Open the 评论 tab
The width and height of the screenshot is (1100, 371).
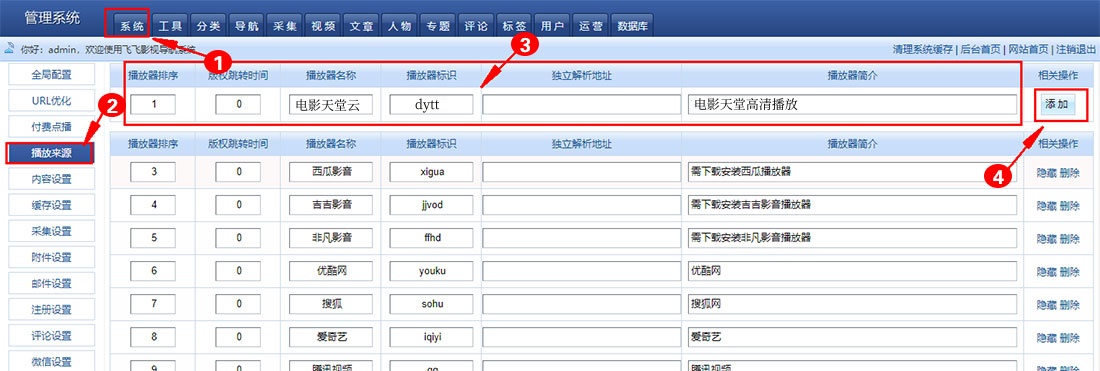476,26
